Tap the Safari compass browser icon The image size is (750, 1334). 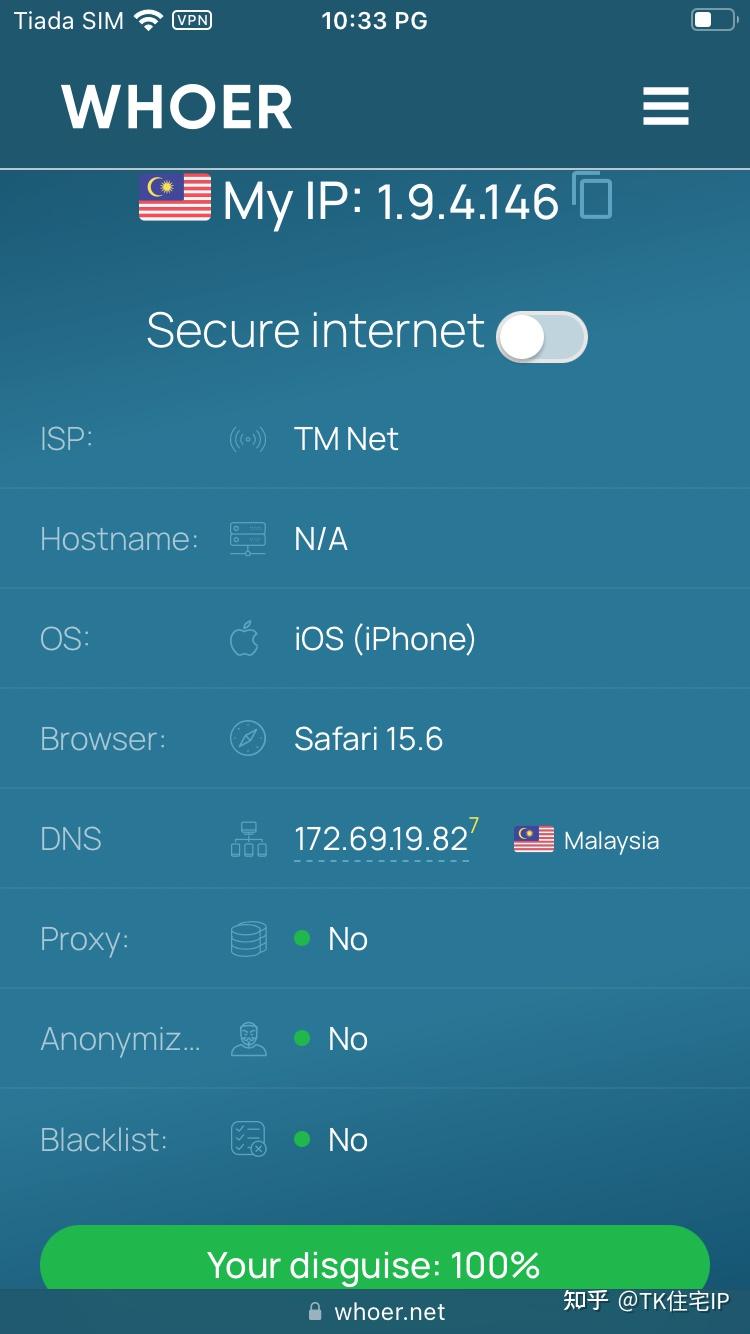tap(248, 739)
